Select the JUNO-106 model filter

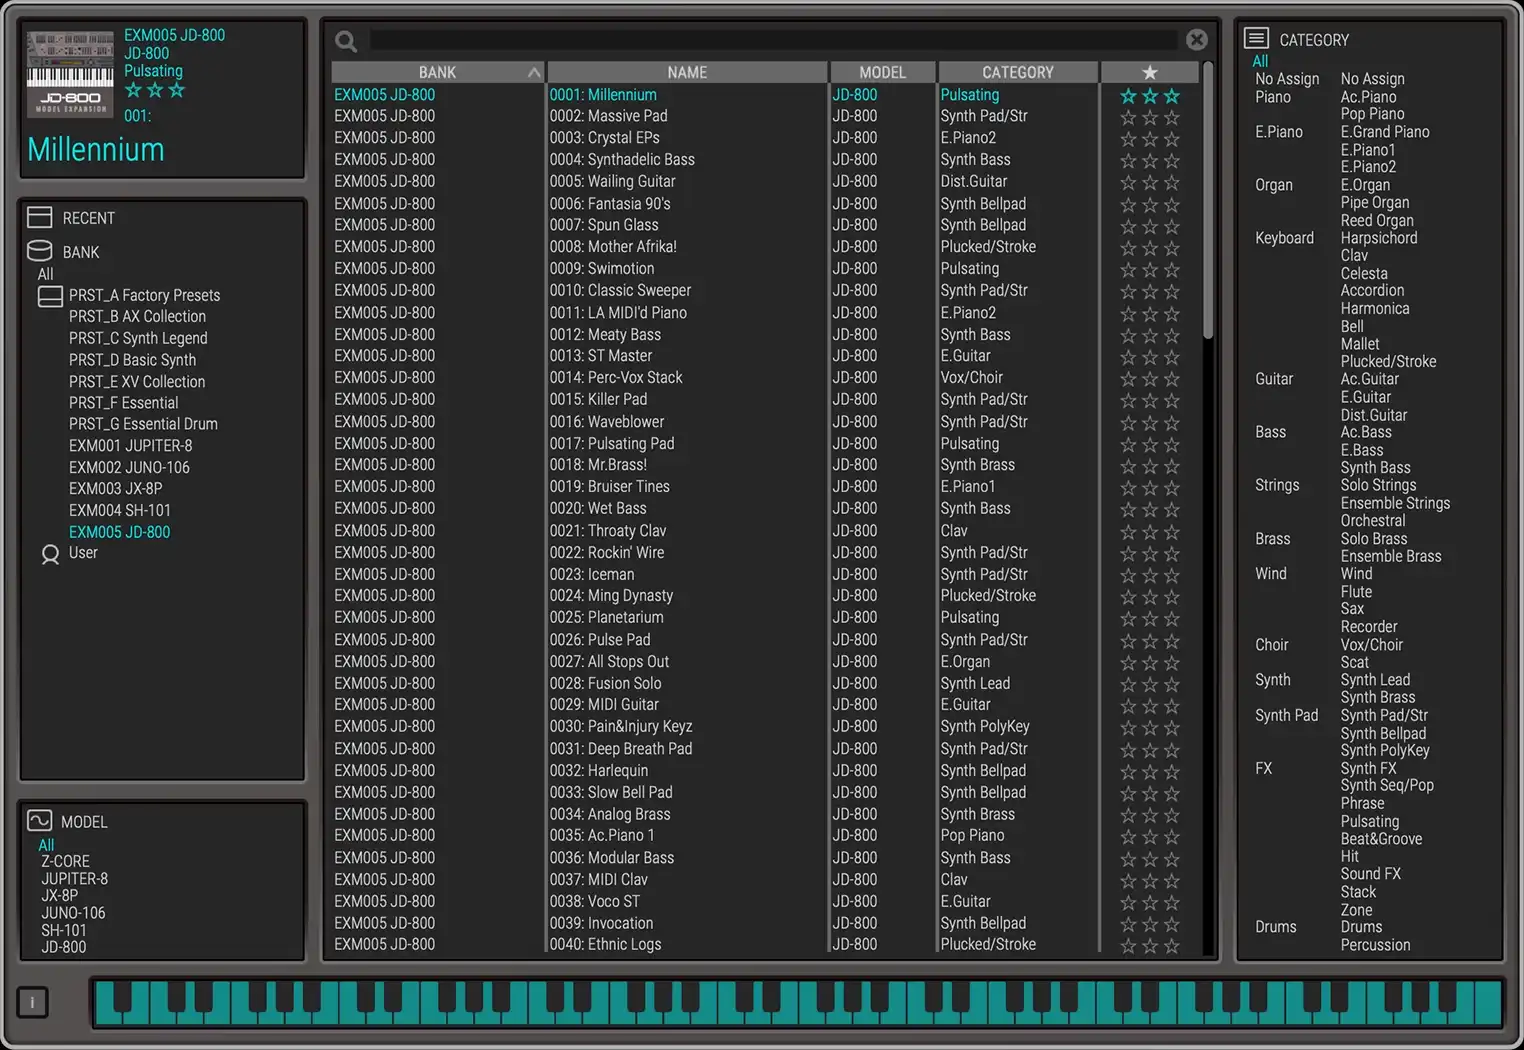click(x=73, y=913)
